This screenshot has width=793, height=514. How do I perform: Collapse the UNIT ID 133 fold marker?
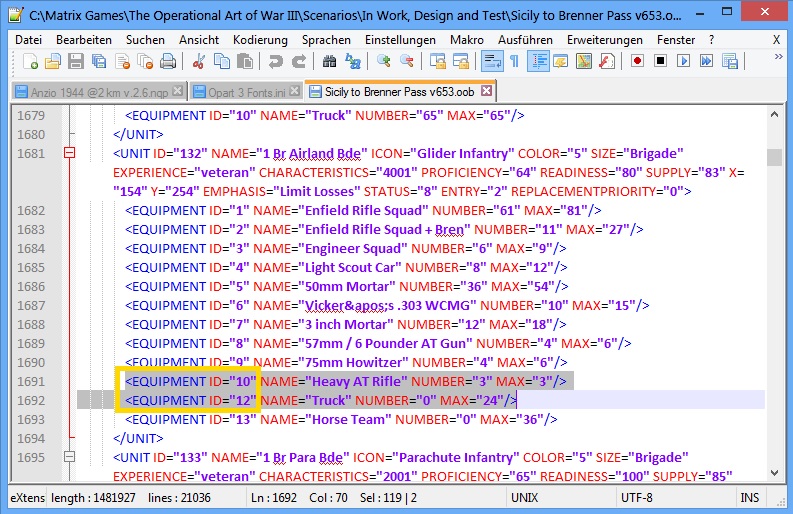pyautogui.click(x=69, y=457)
